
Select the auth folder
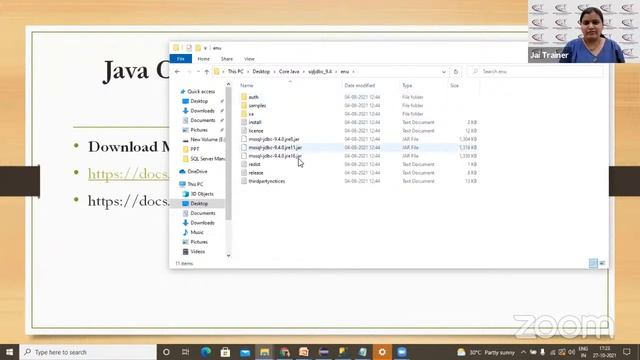pyautogui.click(x=253, y=97)
